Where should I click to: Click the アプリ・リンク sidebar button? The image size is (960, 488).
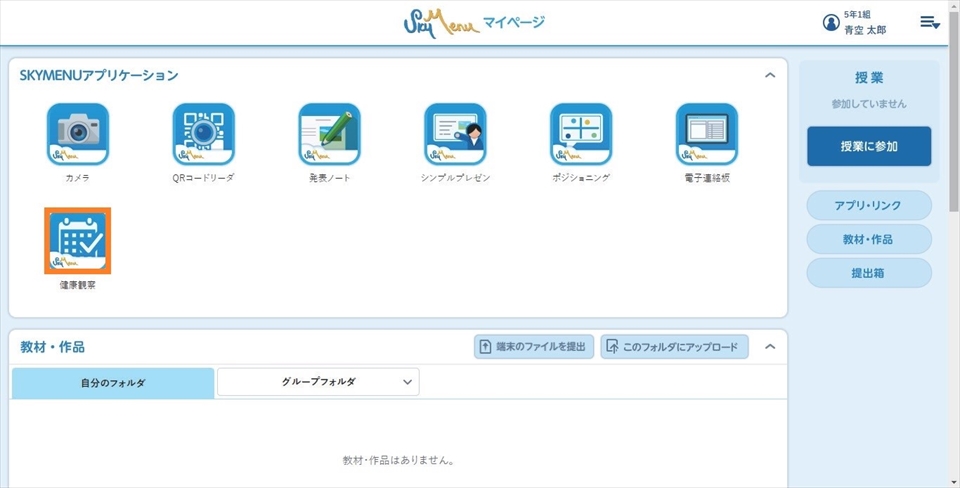[x=868, y=205]
